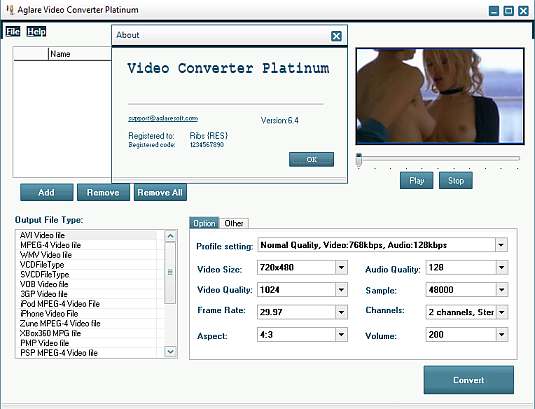Close the About dialog with X
535x409 pixels.
click(336, 36)
